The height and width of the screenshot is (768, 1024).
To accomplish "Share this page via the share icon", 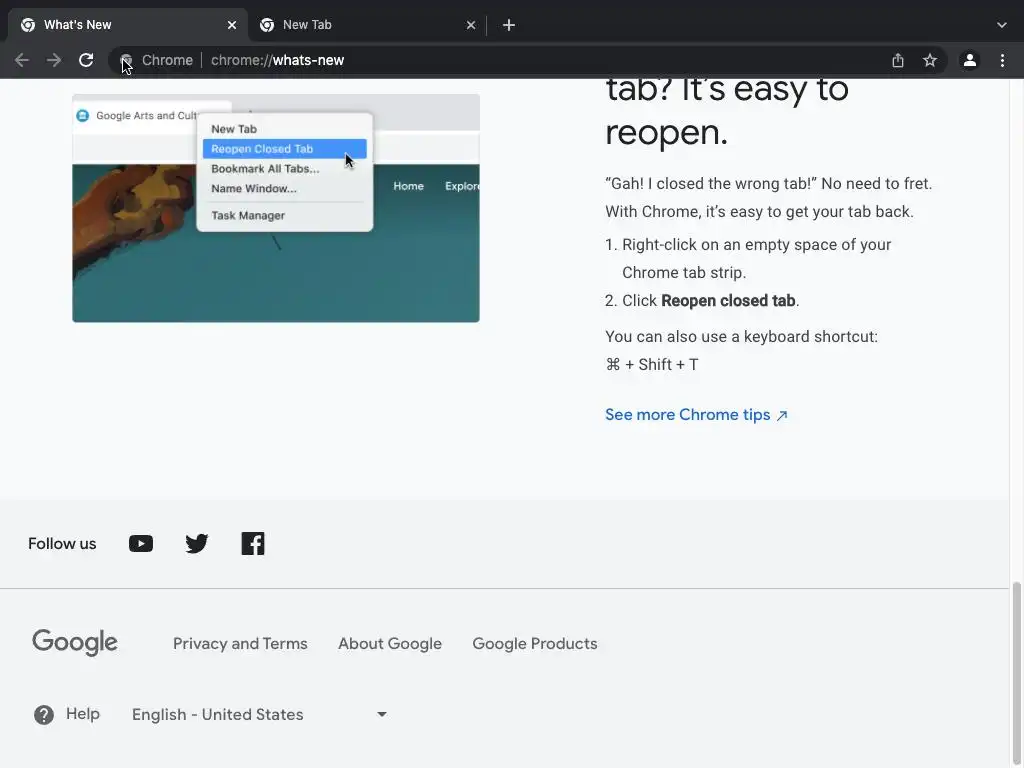I will pos(898,60).
